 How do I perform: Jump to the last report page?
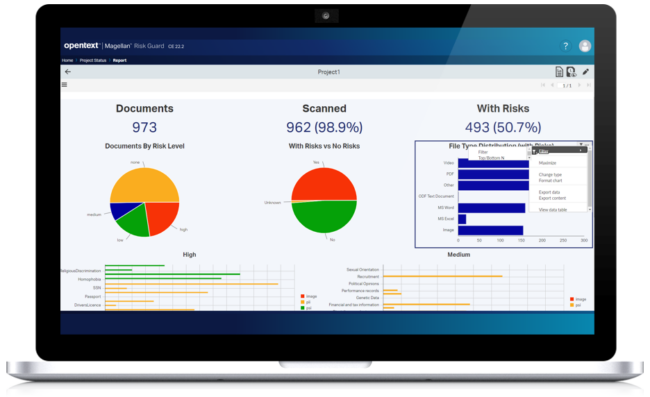[588, 85]
